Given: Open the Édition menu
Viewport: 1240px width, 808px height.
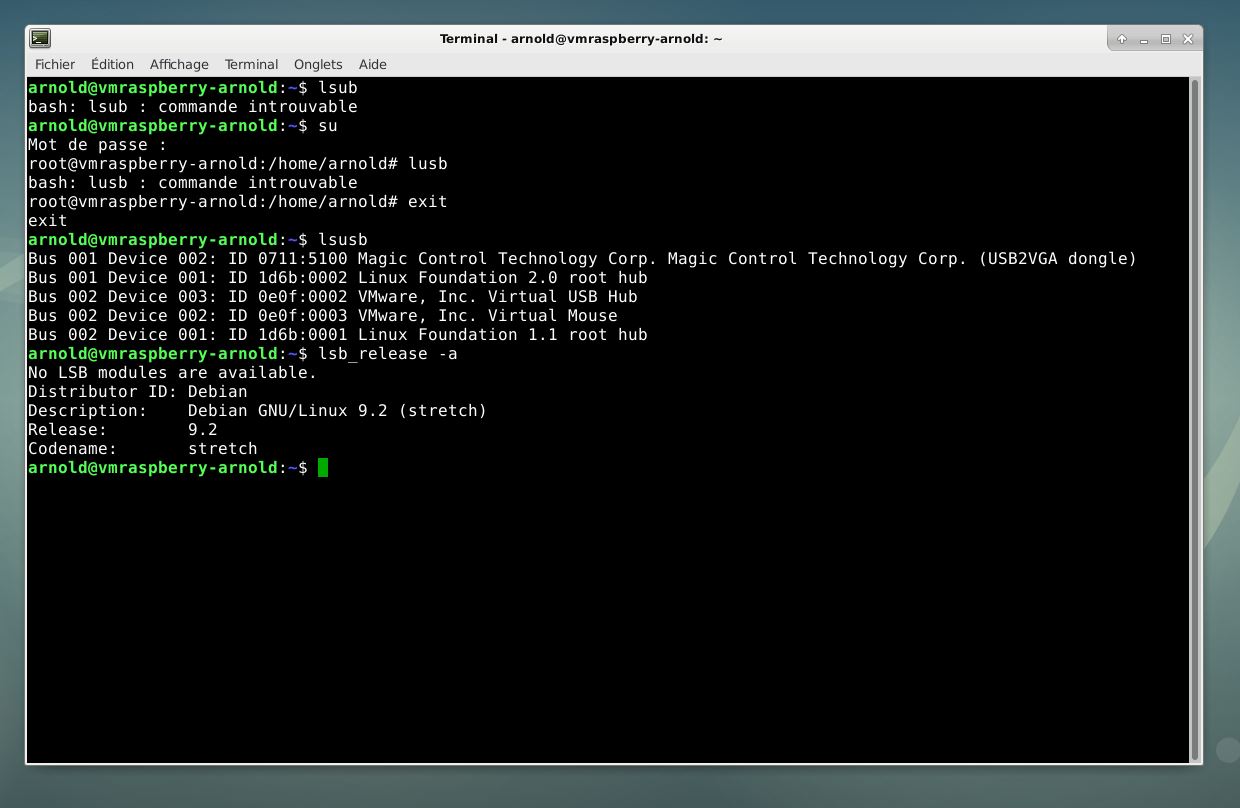Looking at the screenshot, I should 112,64.
